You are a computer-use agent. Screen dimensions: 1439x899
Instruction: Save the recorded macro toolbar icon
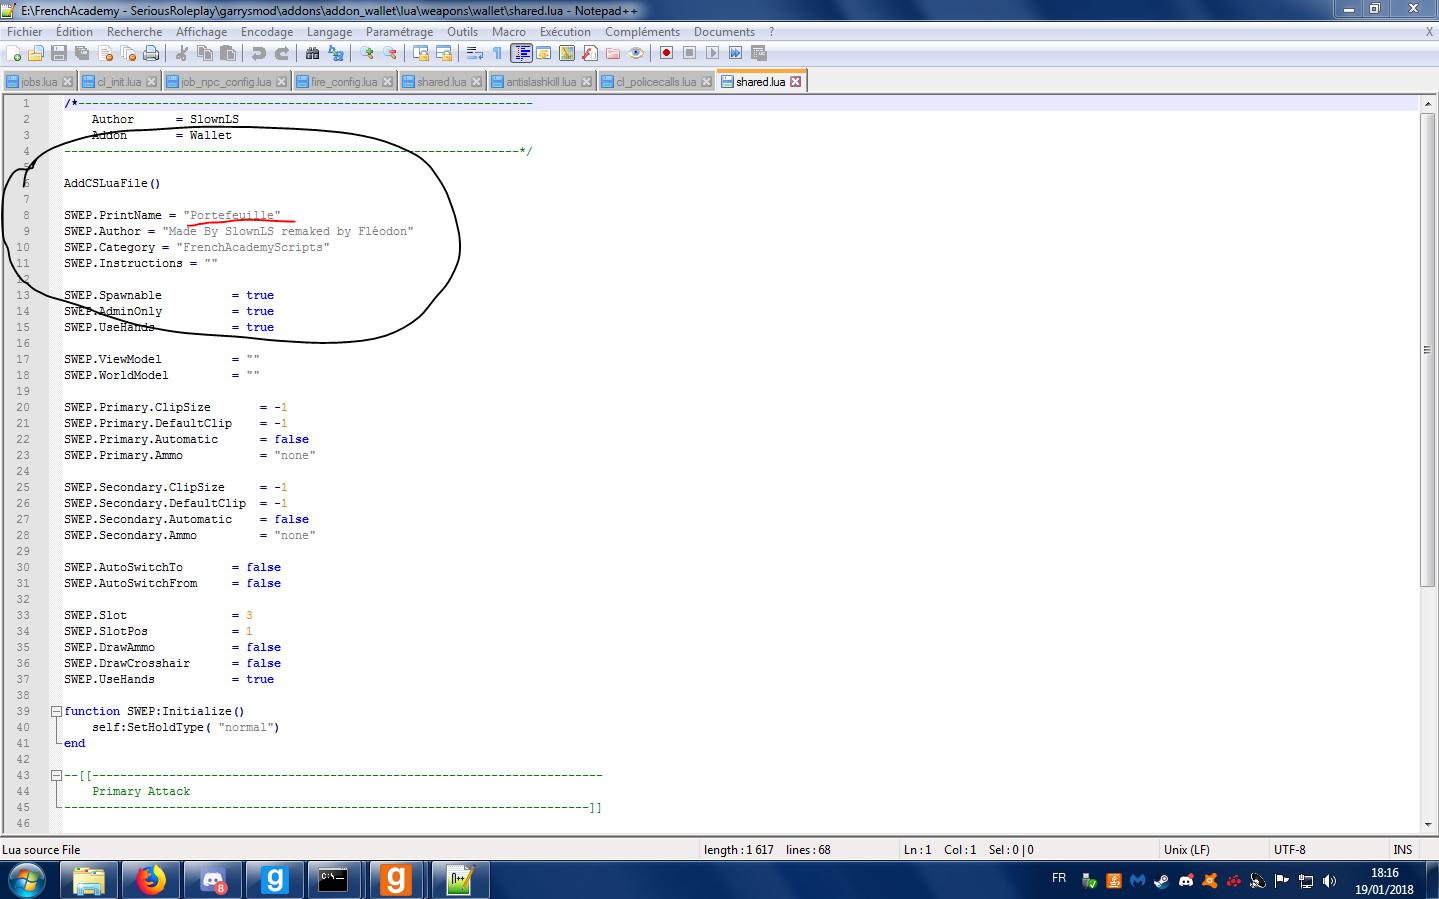point(758,53)
